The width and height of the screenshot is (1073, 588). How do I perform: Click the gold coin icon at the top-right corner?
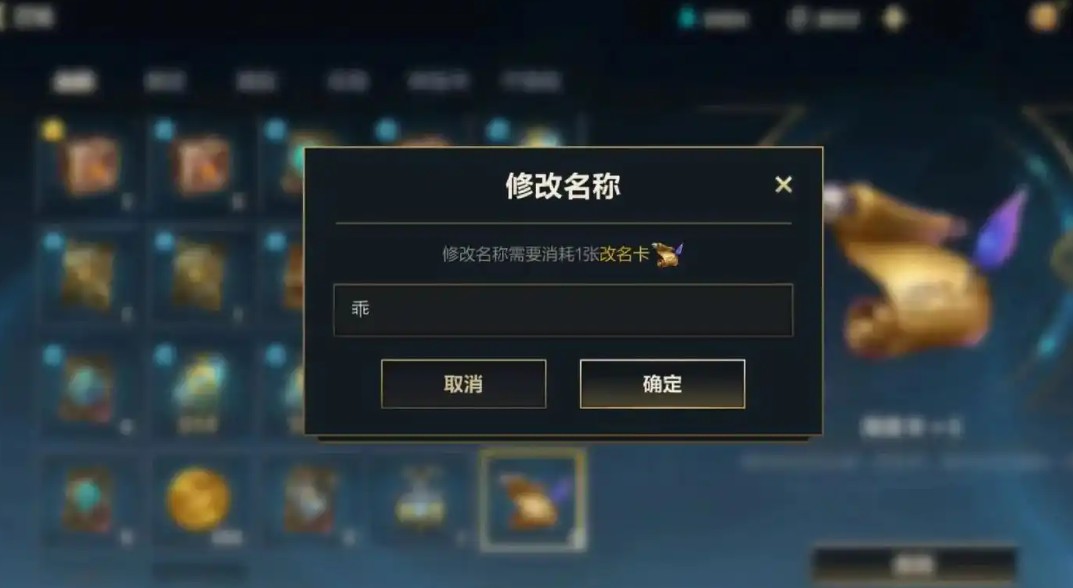pos(1044,17)
